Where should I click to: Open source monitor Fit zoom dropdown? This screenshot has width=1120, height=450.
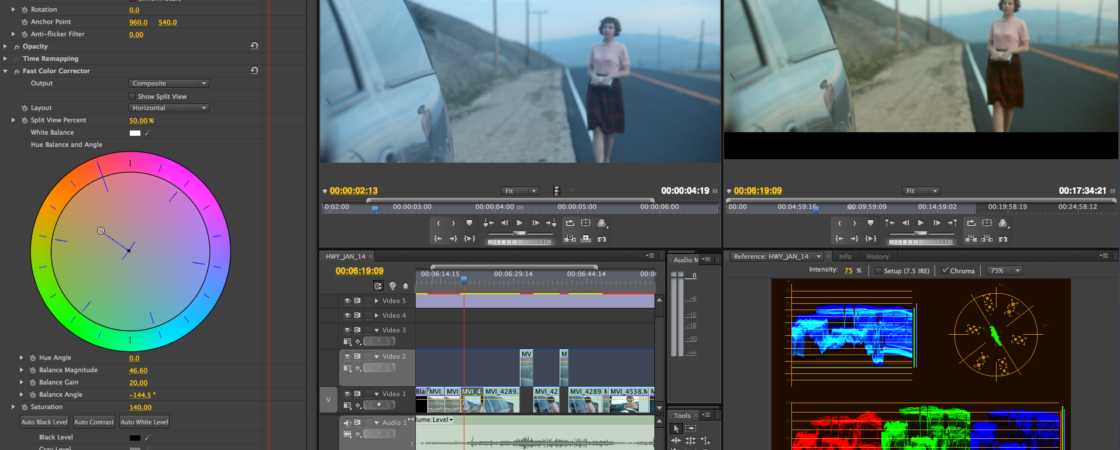520,191
